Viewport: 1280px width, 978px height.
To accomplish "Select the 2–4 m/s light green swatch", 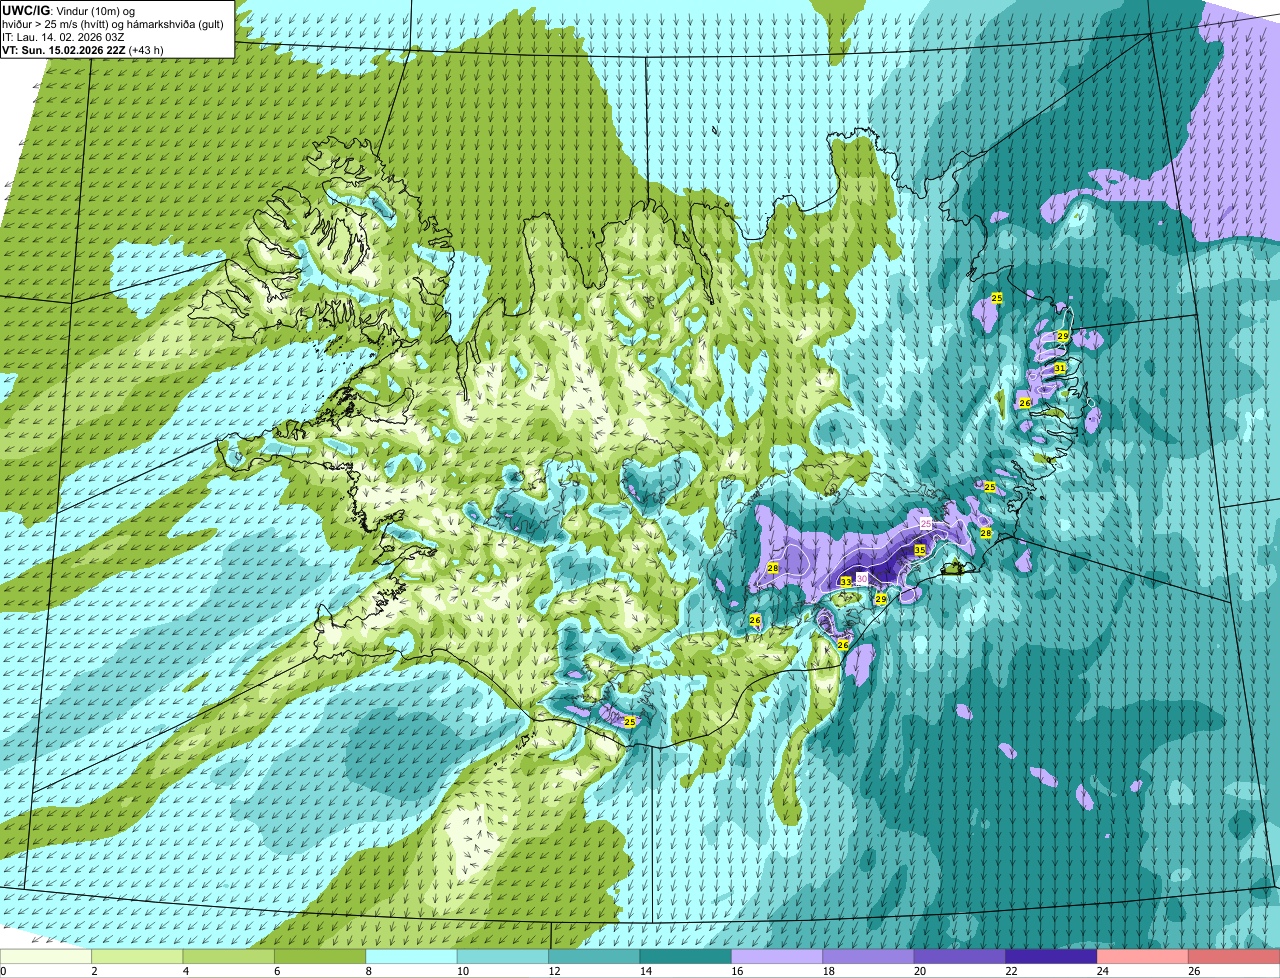I will pos(138,956).
